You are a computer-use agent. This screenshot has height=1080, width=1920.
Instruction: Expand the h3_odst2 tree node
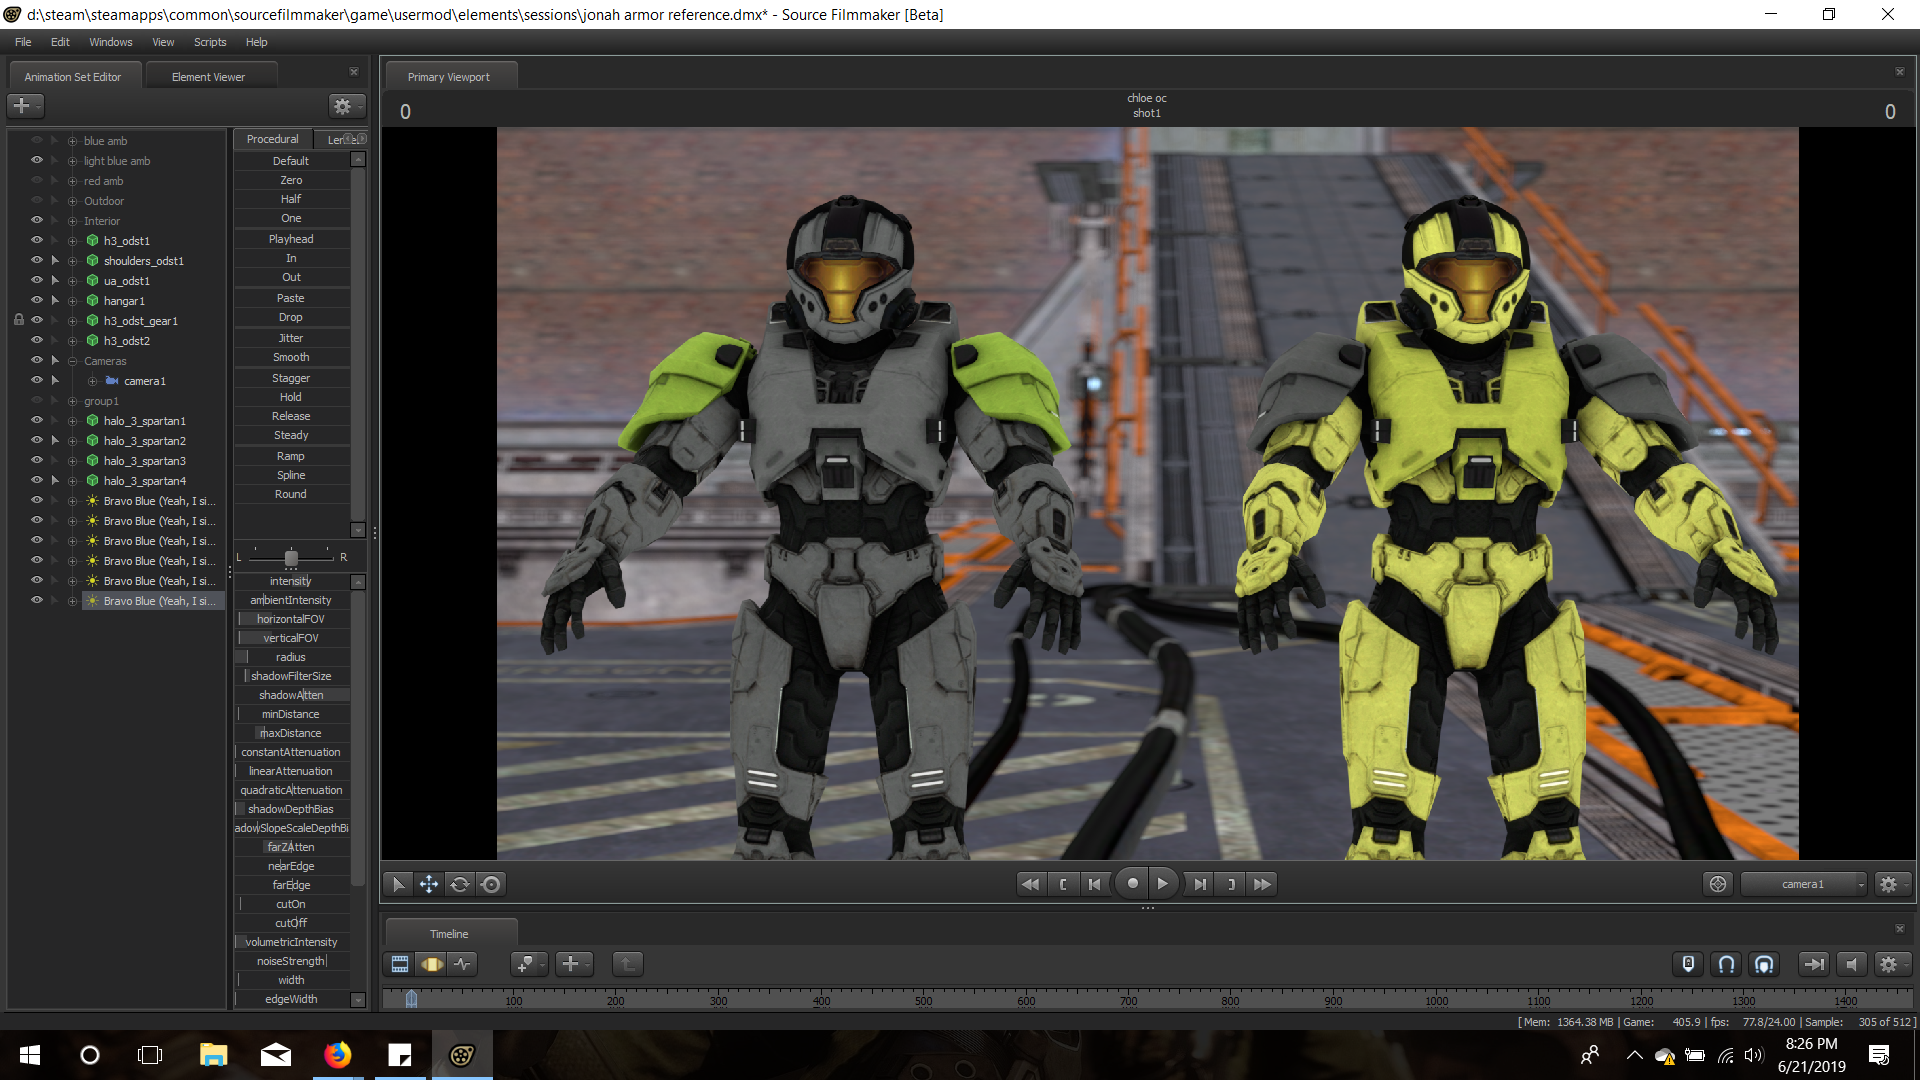72,341
